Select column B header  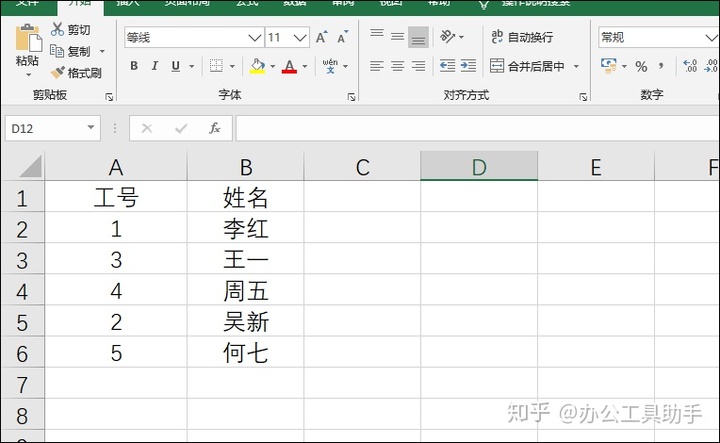click(x=246, y=167)
